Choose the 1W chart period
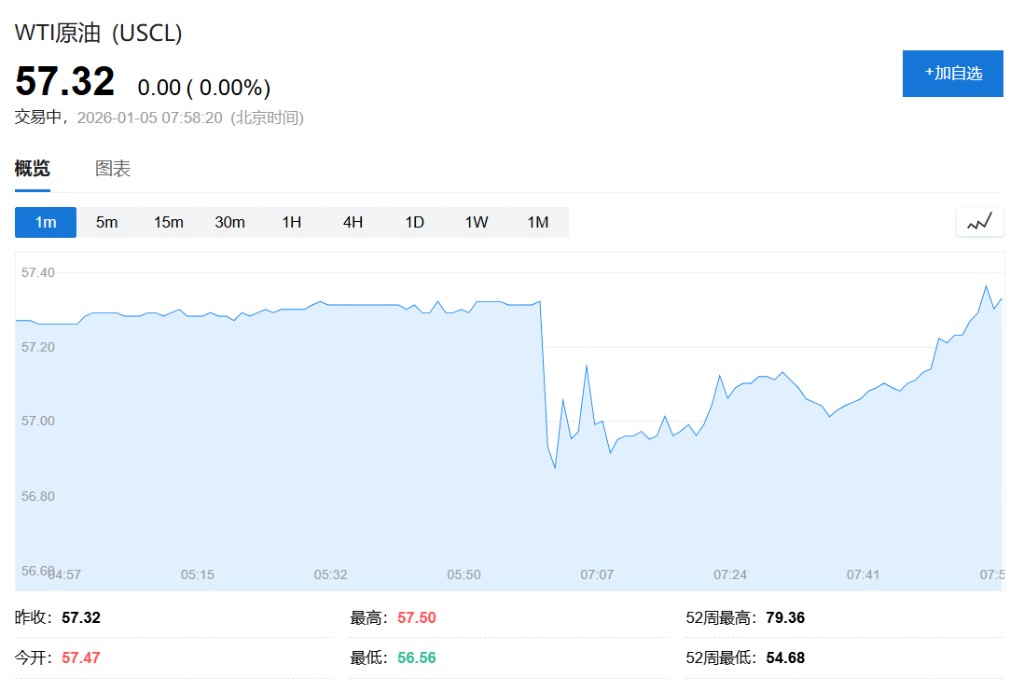 (476, 222)
